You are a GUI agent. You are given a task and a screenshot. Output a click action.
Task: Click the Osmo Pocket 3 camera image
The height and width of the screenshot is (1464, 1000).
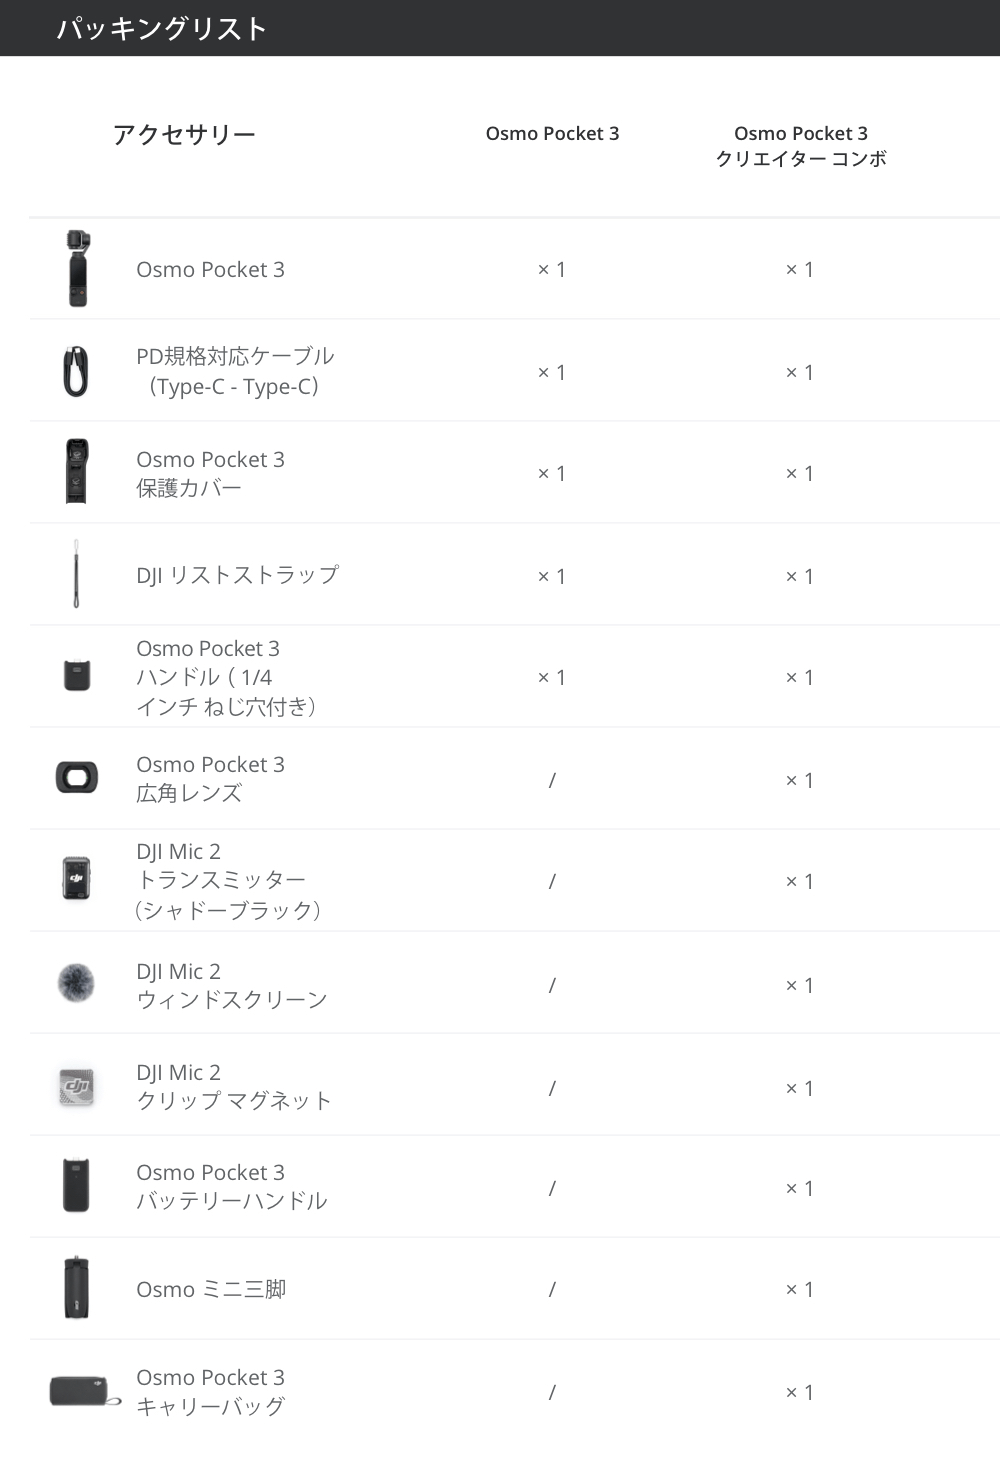(77, 268)
